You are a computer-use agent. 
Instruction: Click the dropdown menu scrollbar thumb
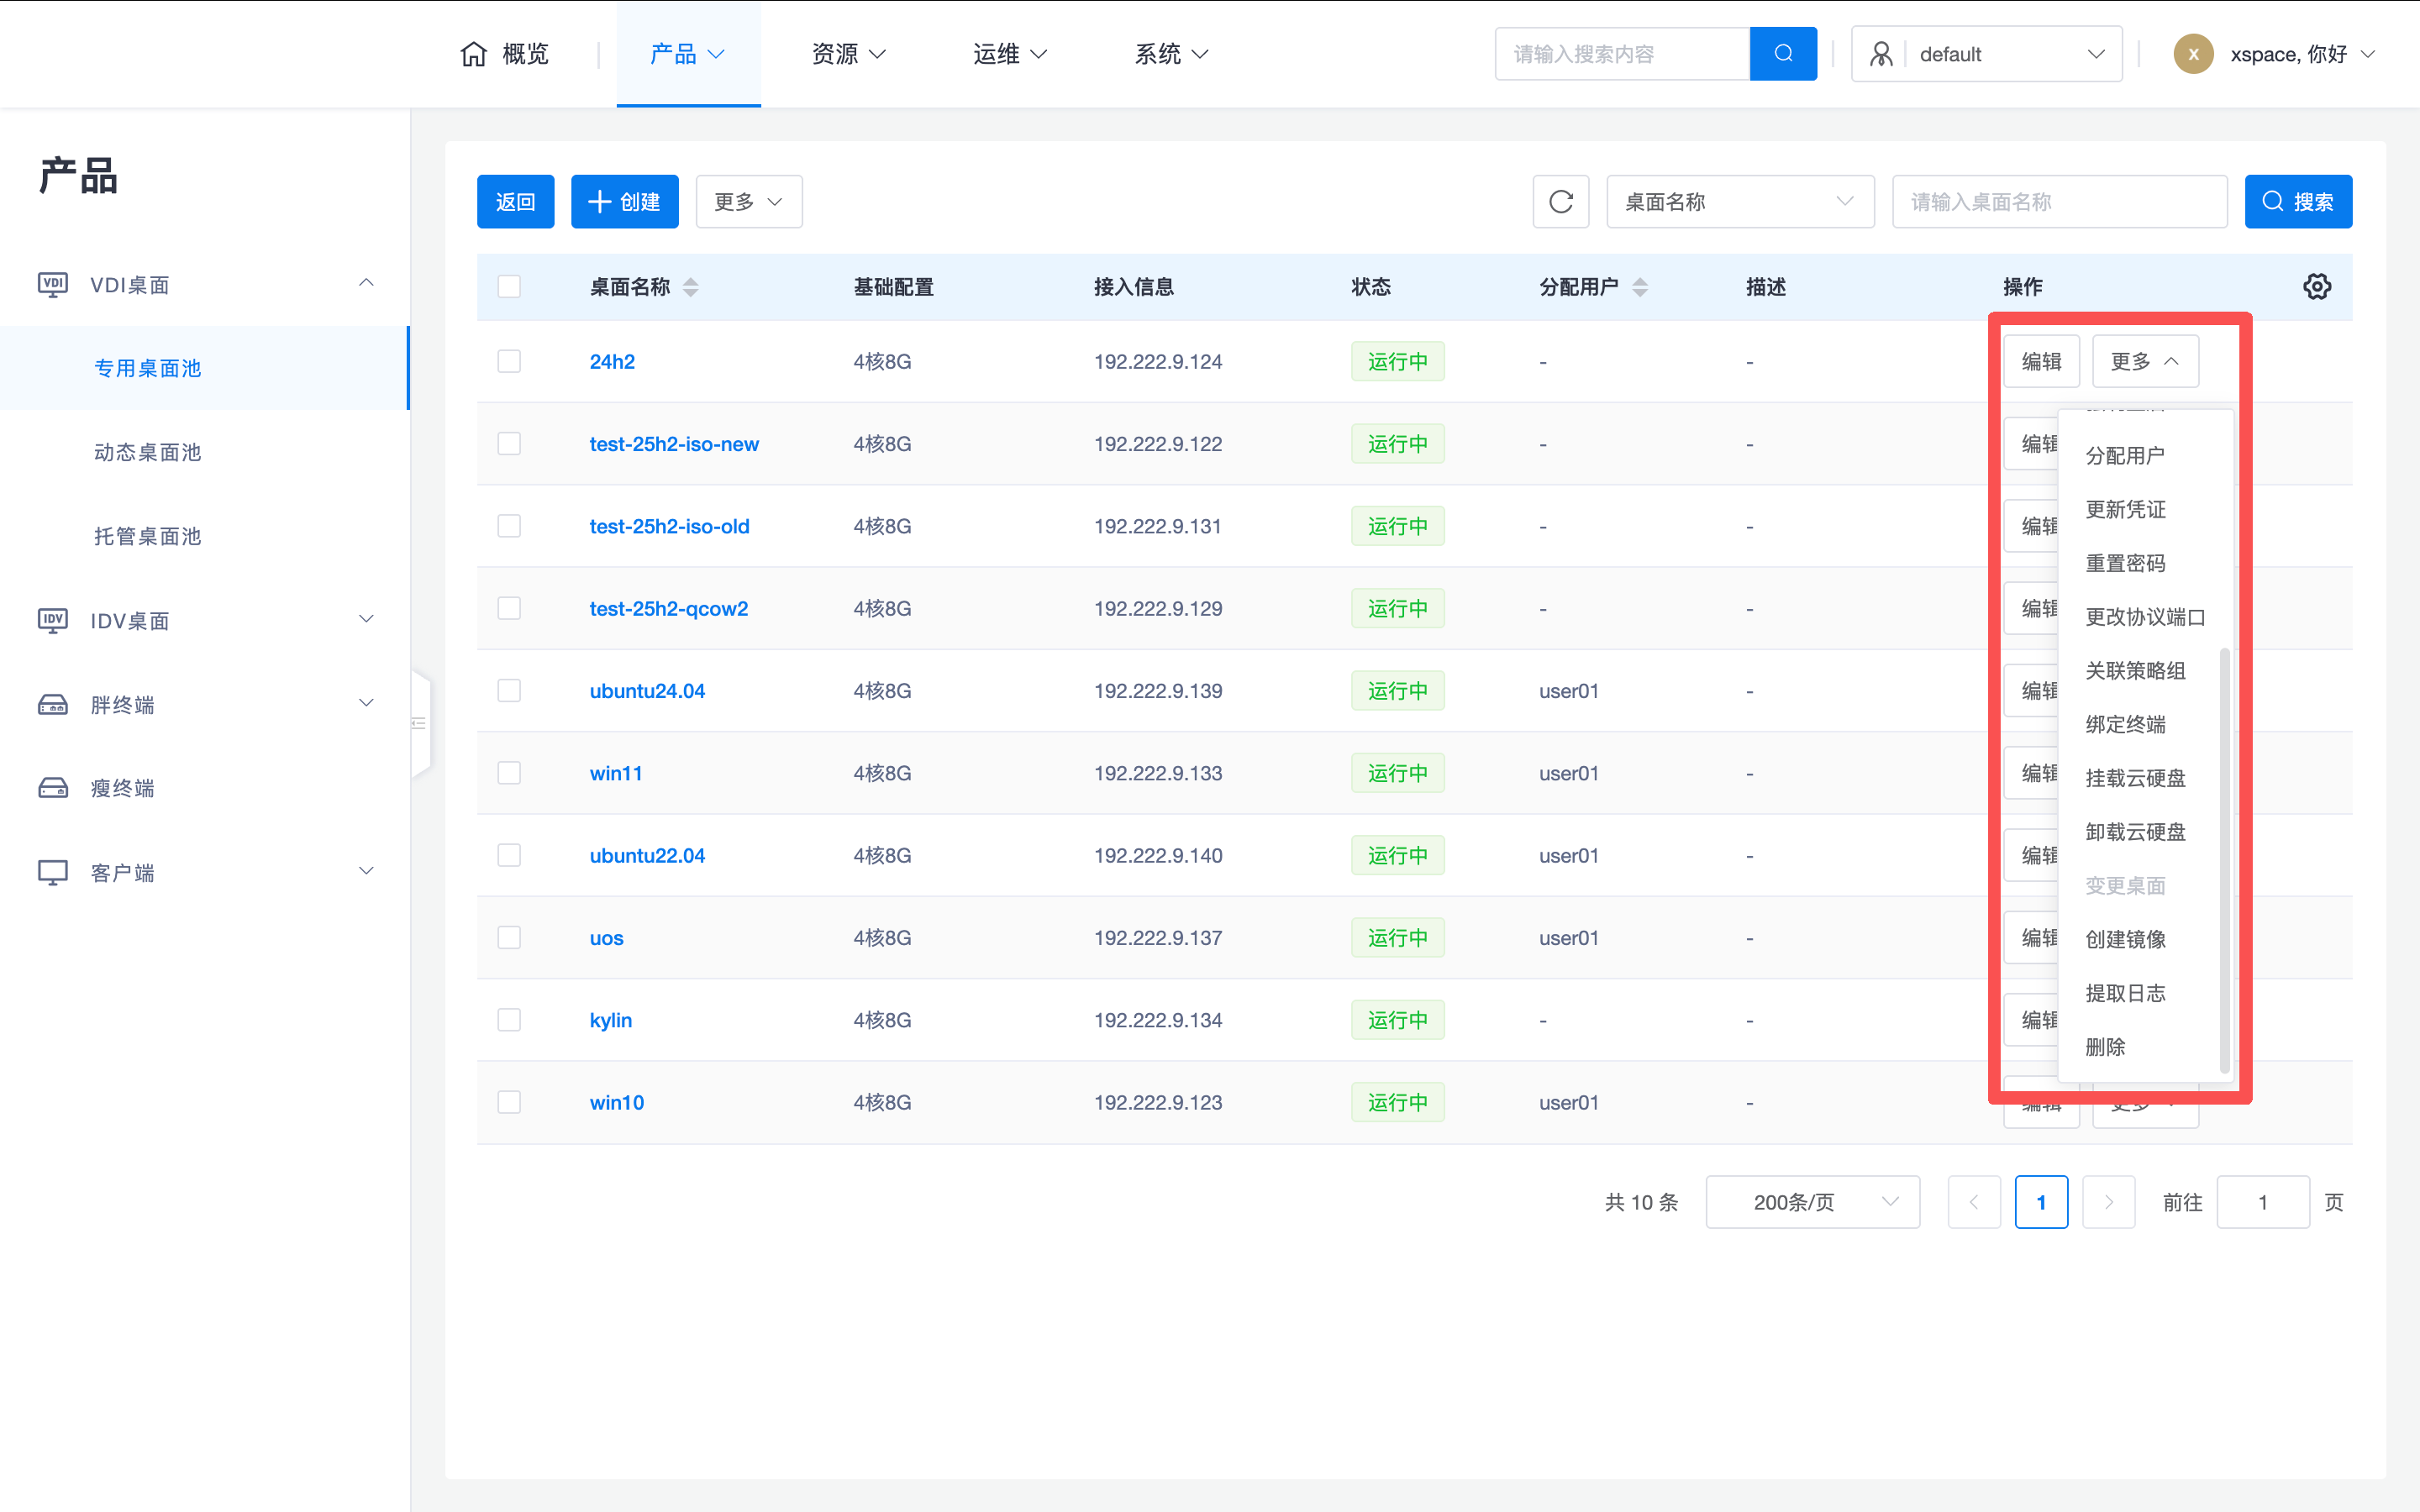[x=2224, y=860]
